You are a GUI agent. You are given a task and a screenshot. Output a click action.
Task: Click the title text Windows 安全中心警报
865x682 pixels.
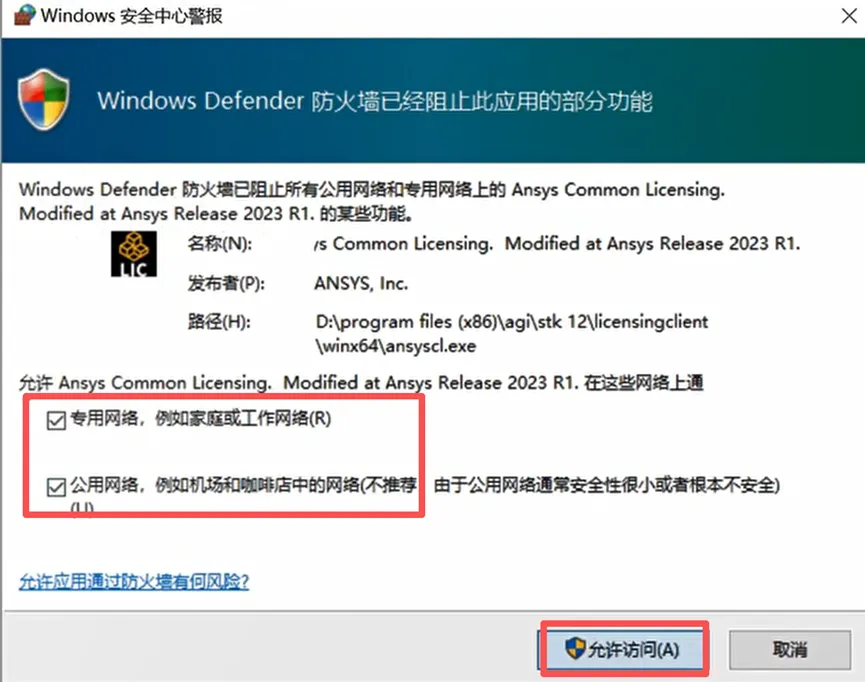click(x=132, y=15)
